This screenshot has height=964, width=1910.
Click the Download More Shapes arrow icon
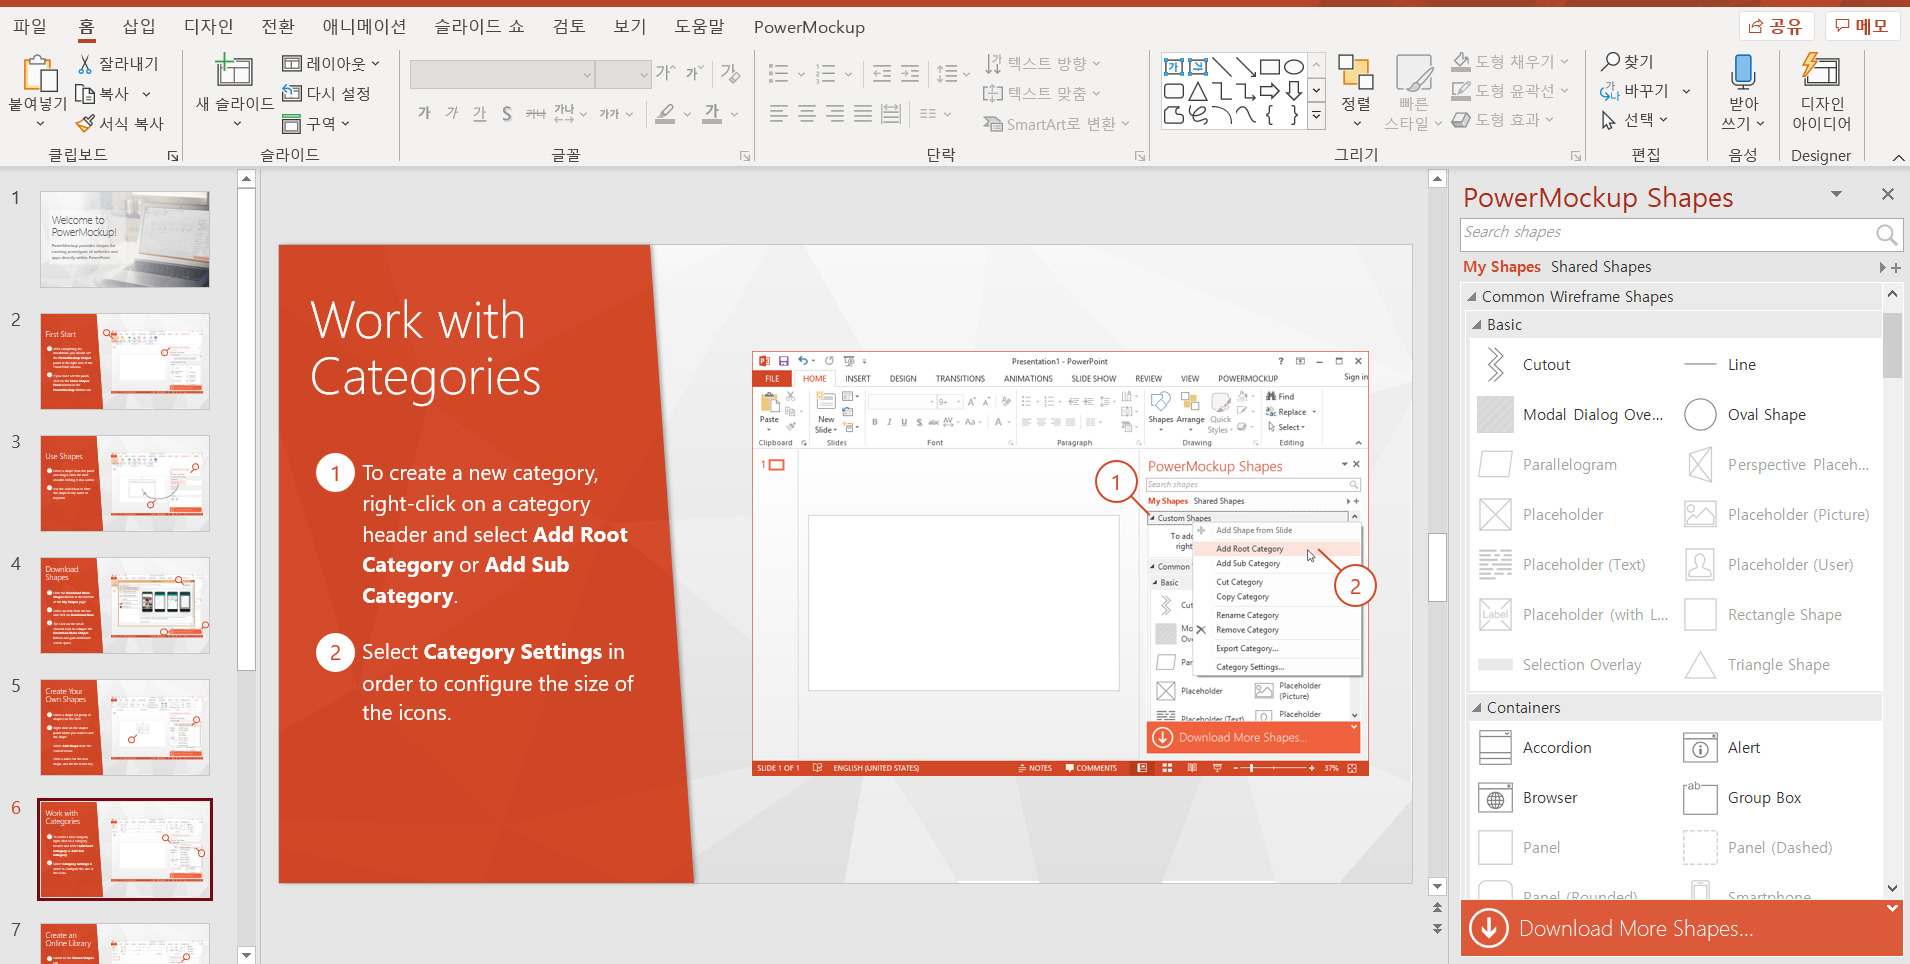[x=1488, y=928]
